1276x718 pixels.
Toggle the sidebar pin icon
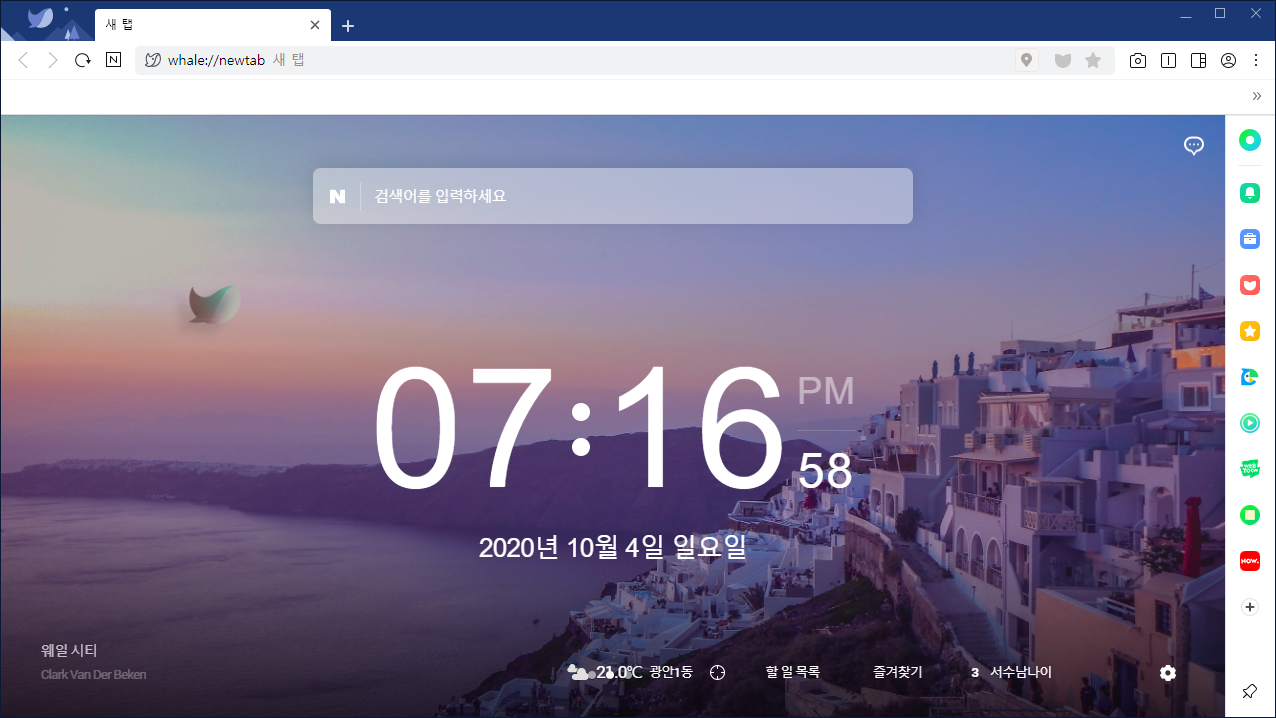[x=1250, y=691]
